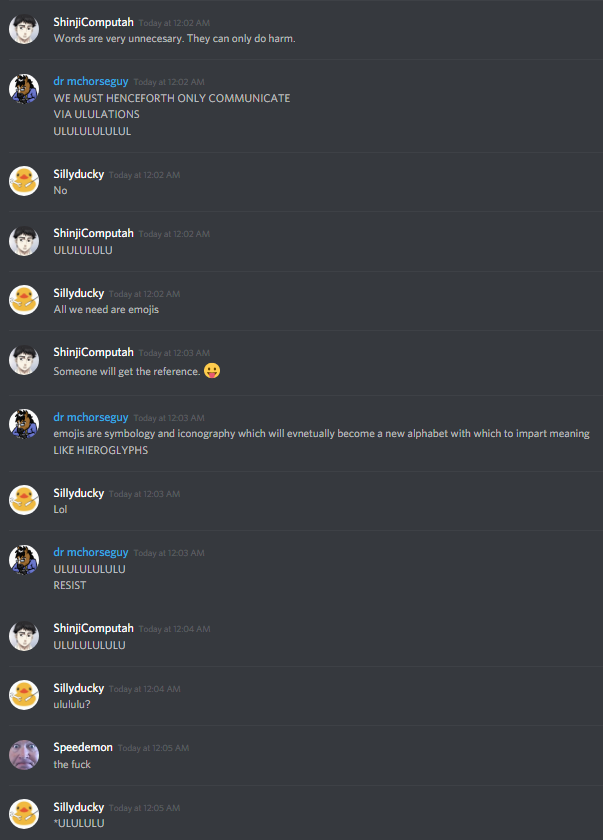Click Sillyducky's duck avatar next to "No"

(x=24, y=181)
